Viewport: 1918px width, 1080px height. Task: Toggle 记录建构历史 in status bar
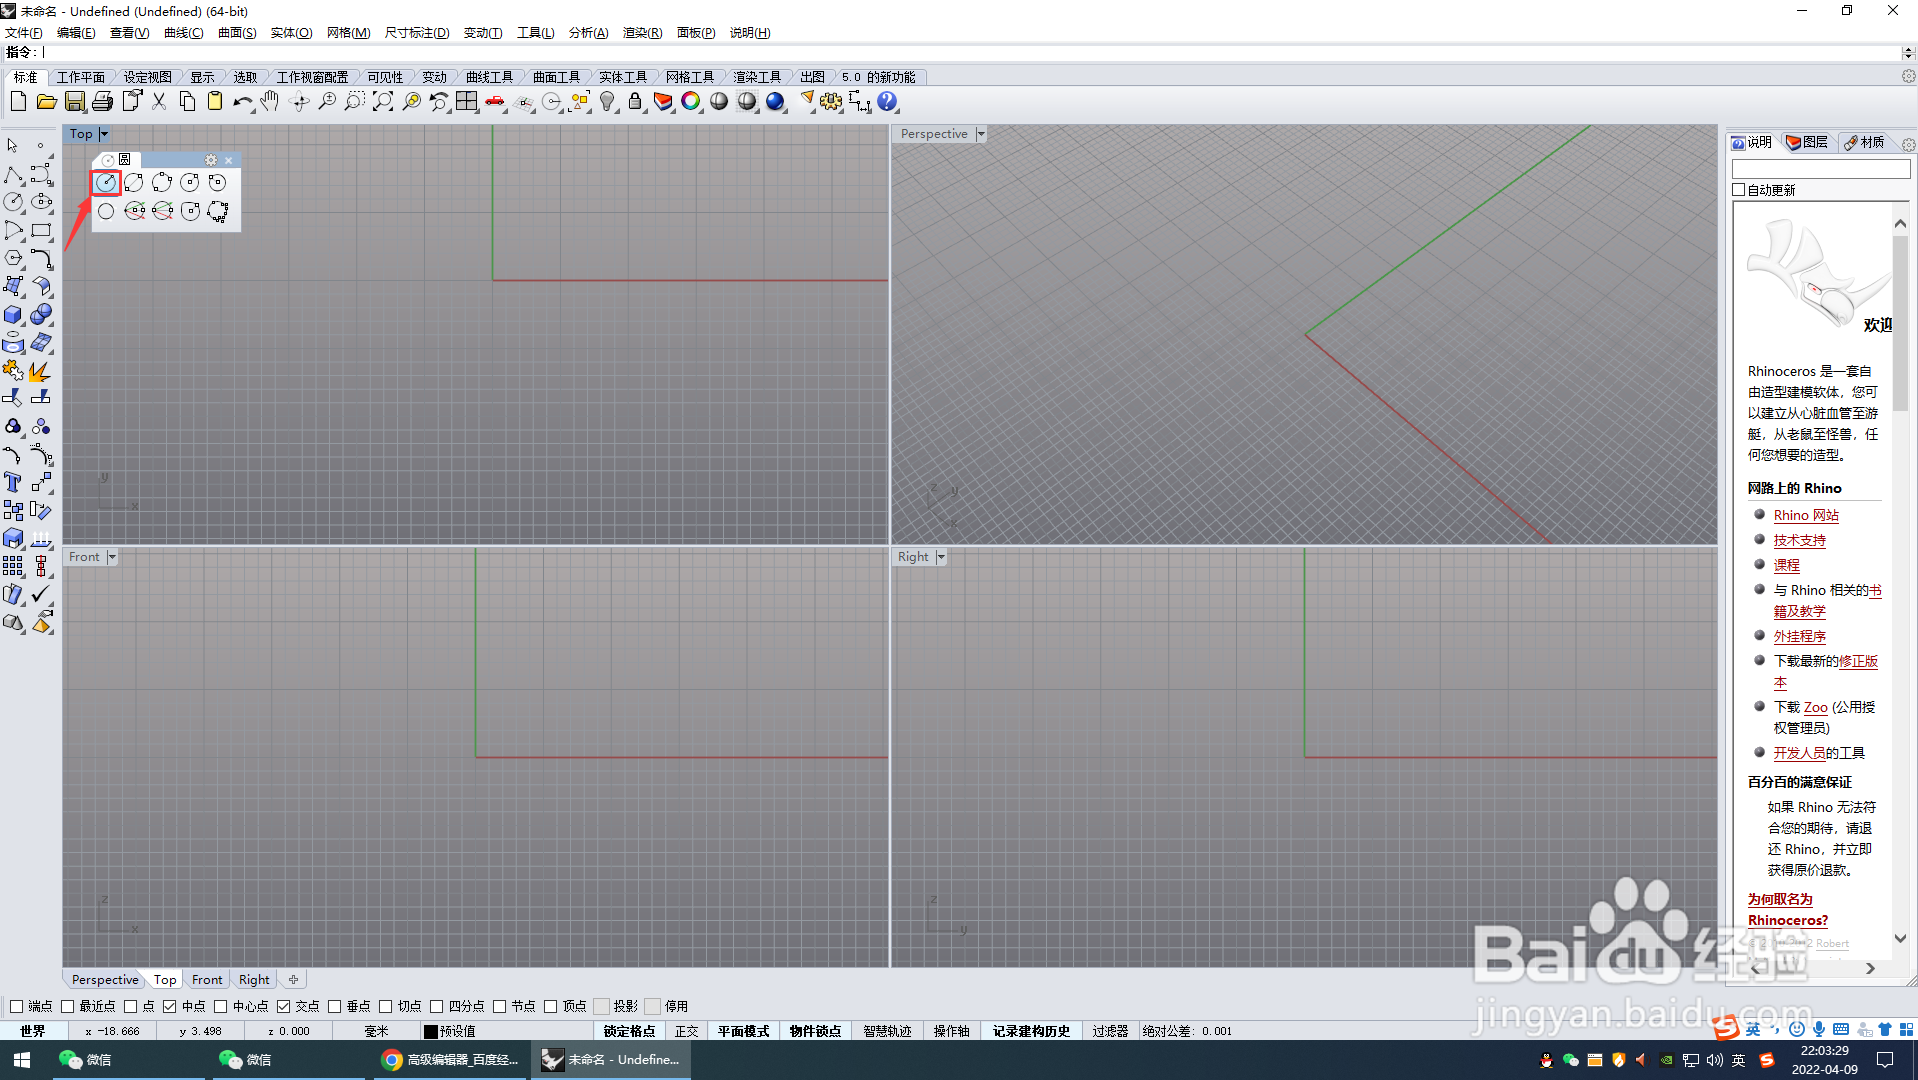tap(1031, 1031)
